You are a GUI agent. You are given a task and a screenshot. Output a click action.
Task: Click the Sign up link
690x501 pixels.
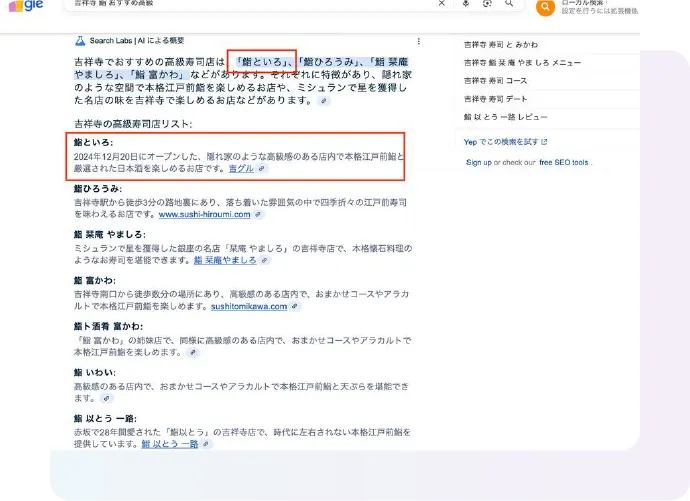pyautogui.click(x=479, y=162)
